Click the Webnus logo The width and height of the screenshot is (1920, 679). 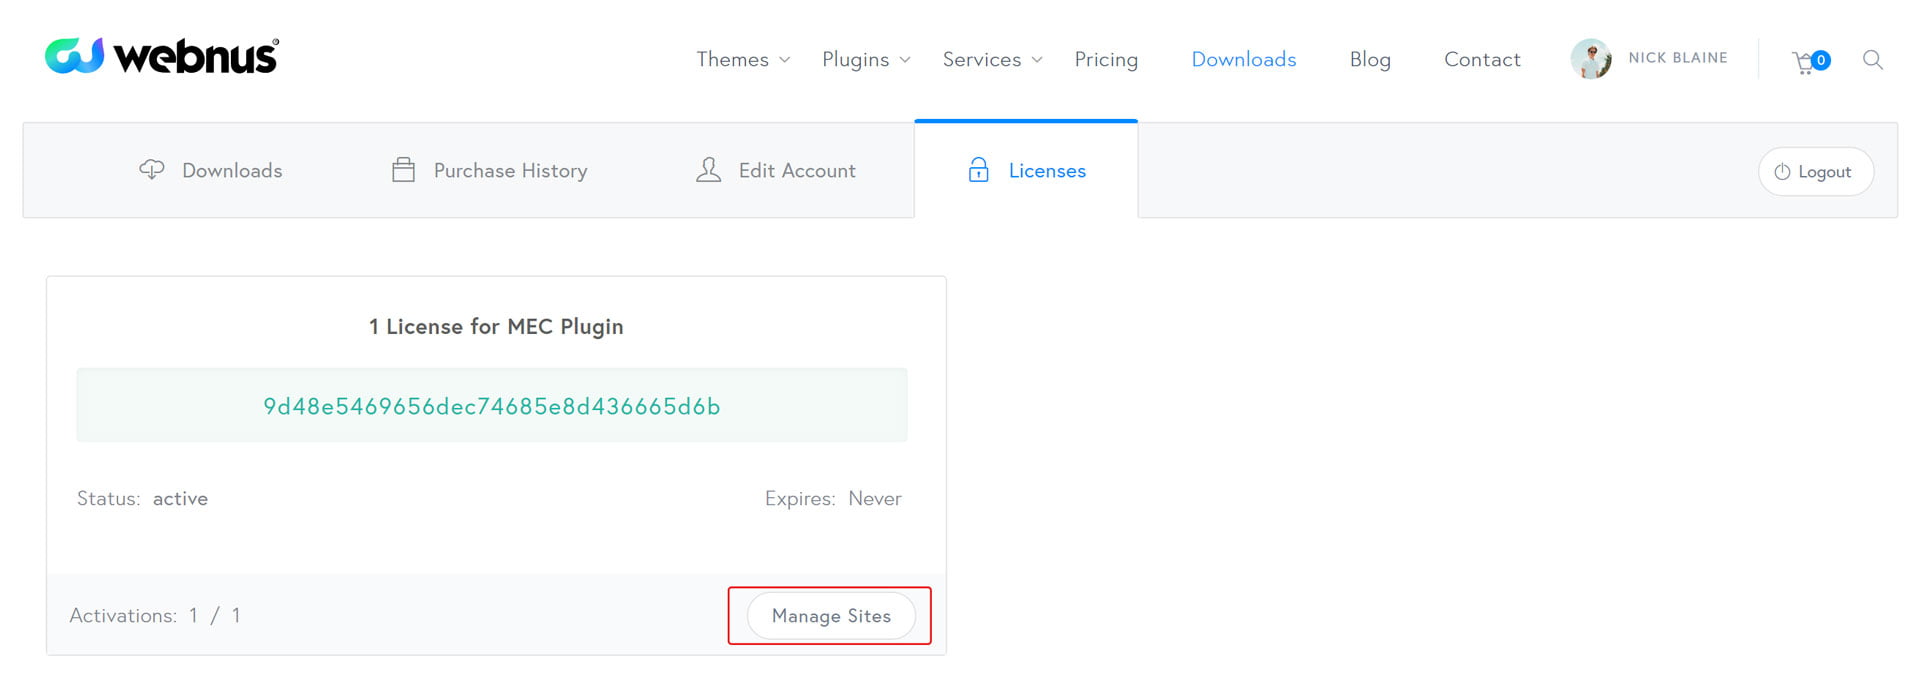tap(162, 56)
